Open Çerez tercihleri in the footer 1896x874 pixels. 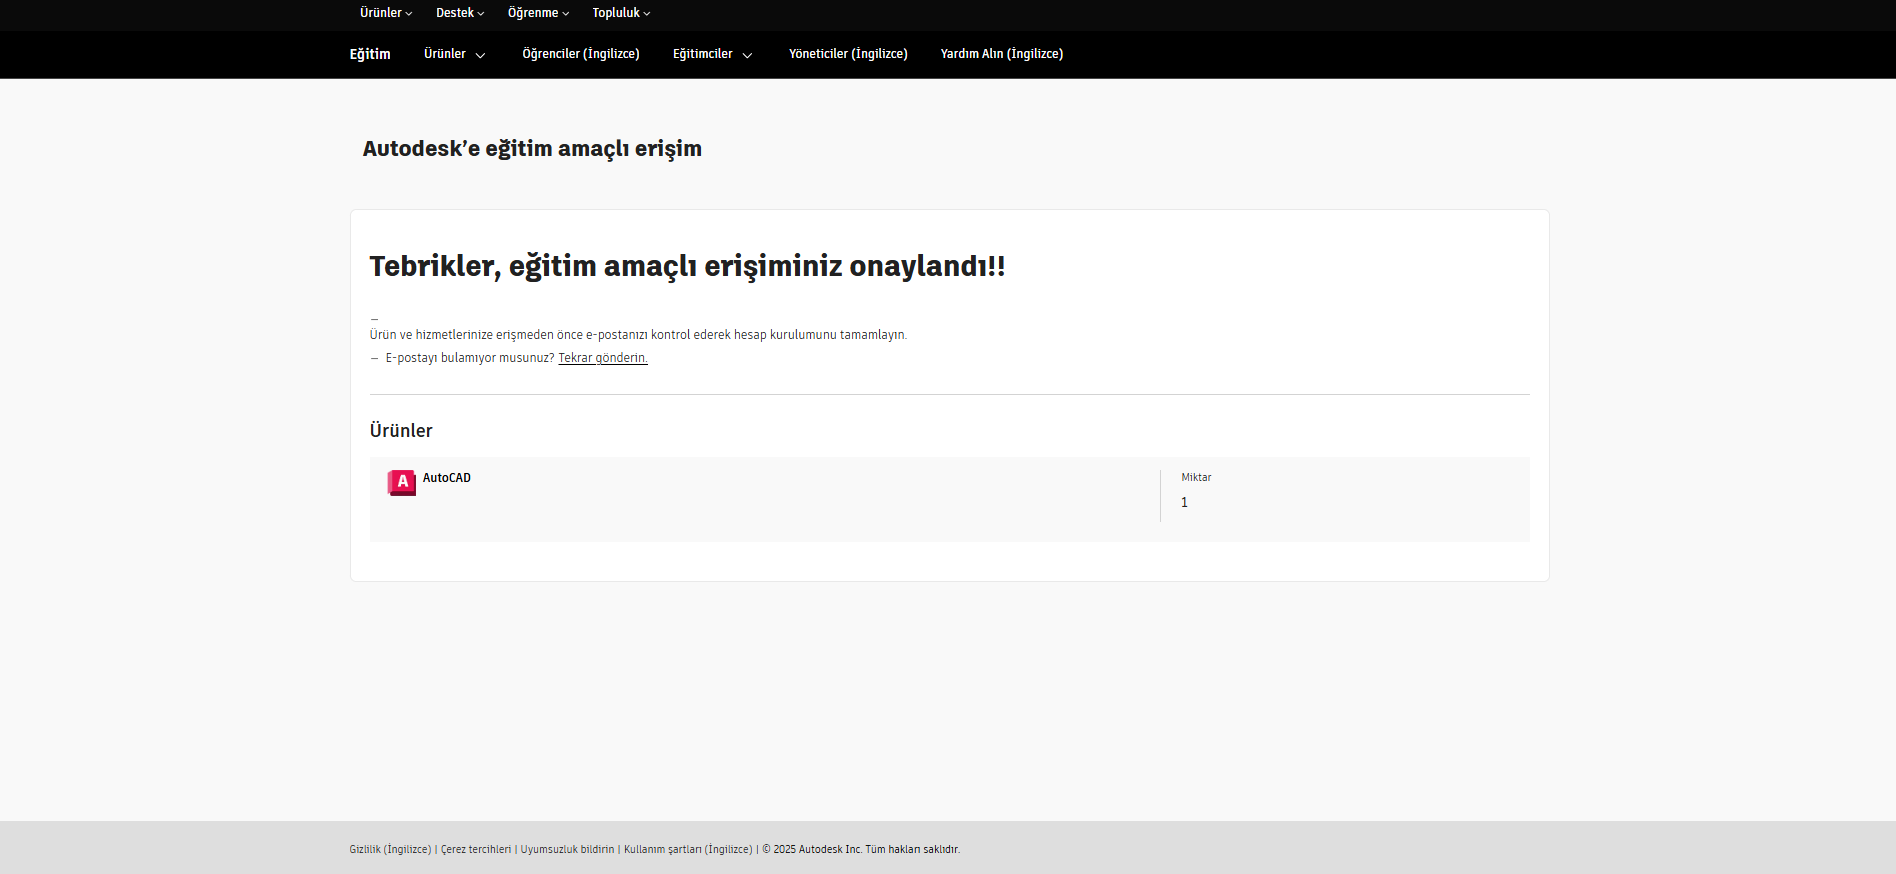[x=476, y=849]
